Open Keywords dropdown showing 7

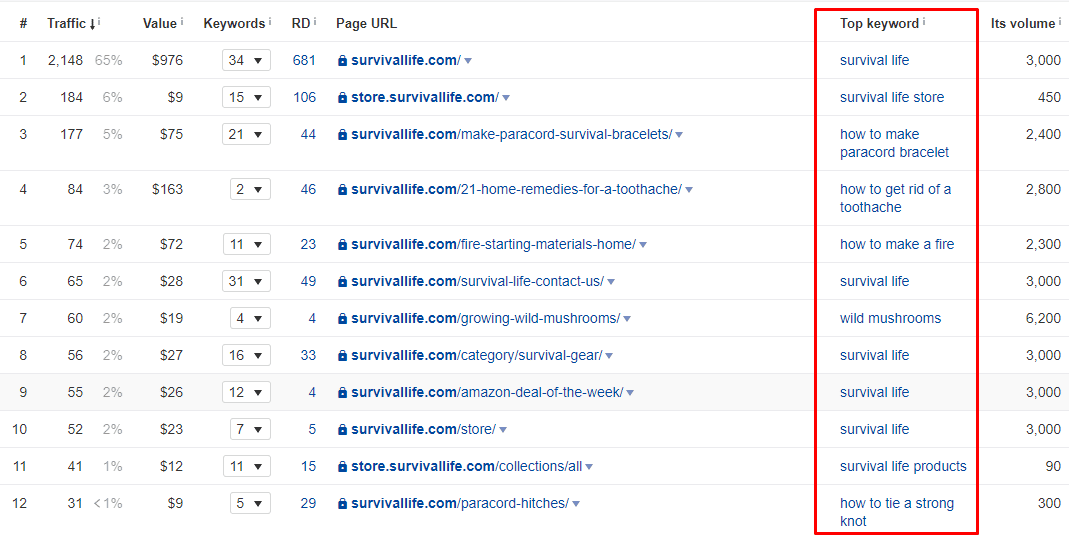(x=250, y=429)
